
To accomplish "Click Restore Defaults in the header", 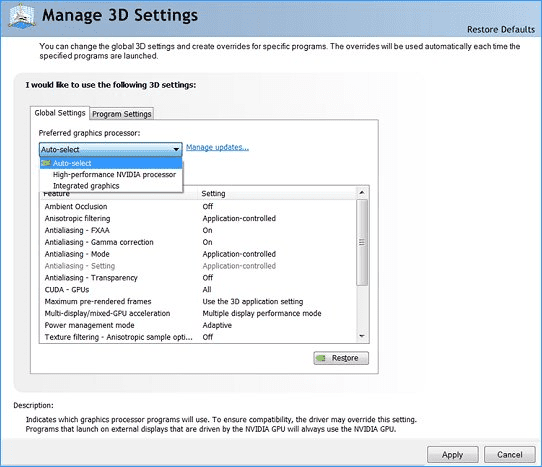I will pos(501,30).
